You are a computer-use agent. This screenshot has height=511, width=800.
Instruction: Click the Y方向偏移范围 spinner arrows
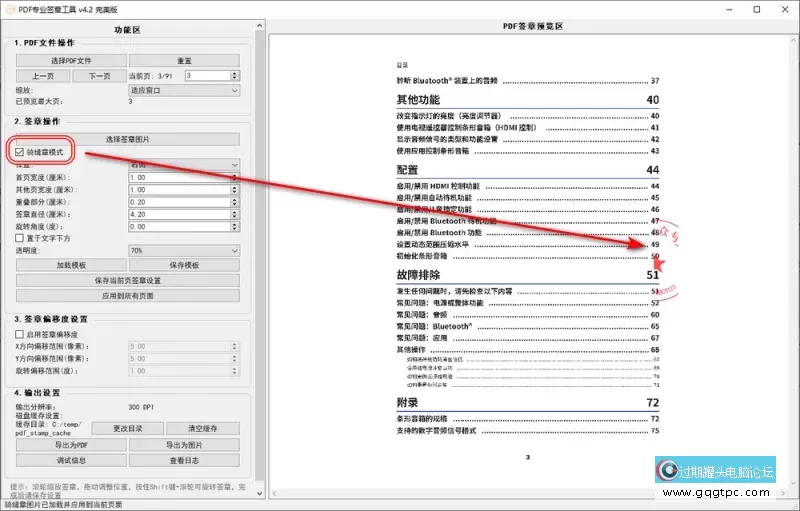[235, 359]
